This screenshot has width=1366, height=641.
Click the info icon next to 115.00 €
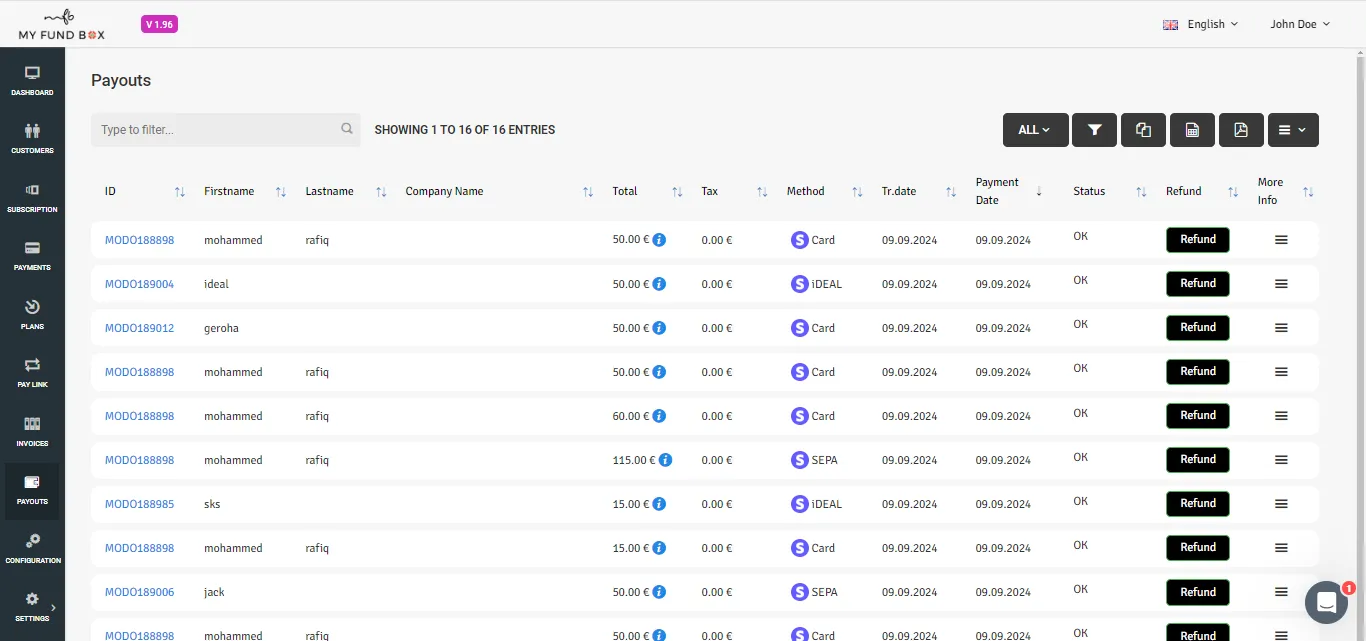coord(666,460)
